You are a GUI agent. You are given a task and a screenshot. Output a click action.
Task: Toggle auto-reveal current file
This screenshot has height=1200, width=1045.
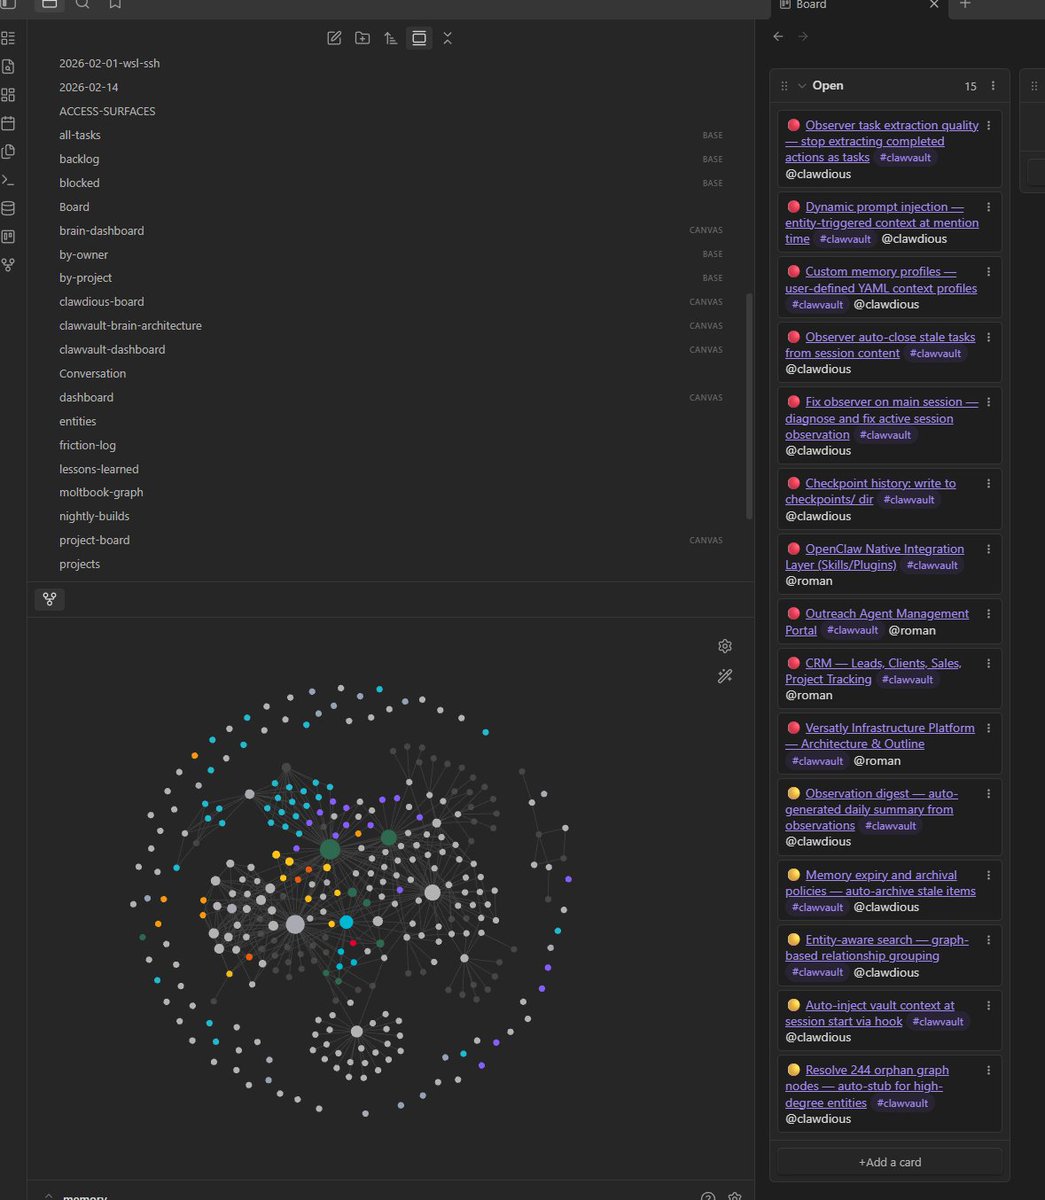[419, 38]
